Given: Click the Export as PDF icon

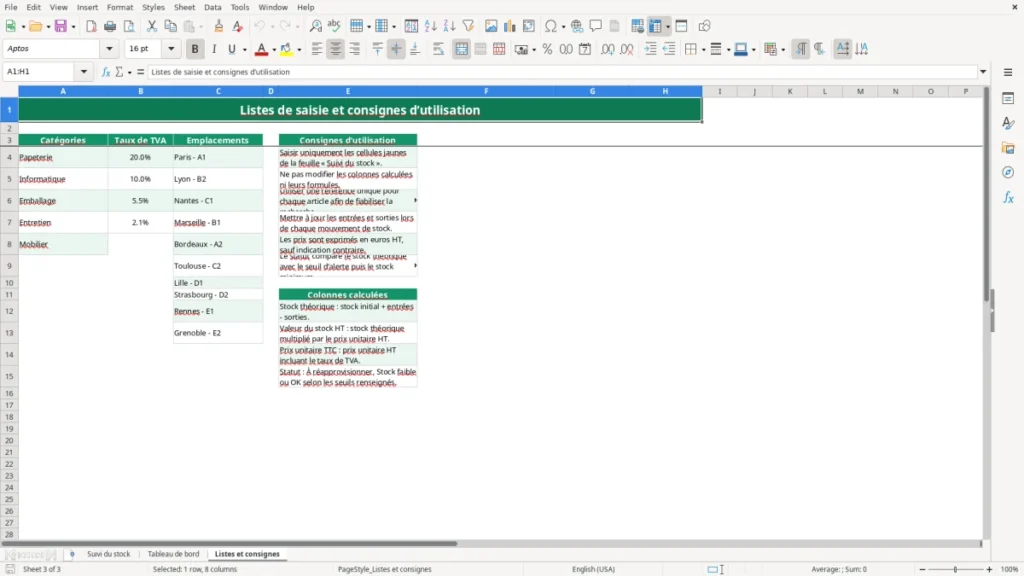Looking at the screenshot, I should tap(91, 26).
